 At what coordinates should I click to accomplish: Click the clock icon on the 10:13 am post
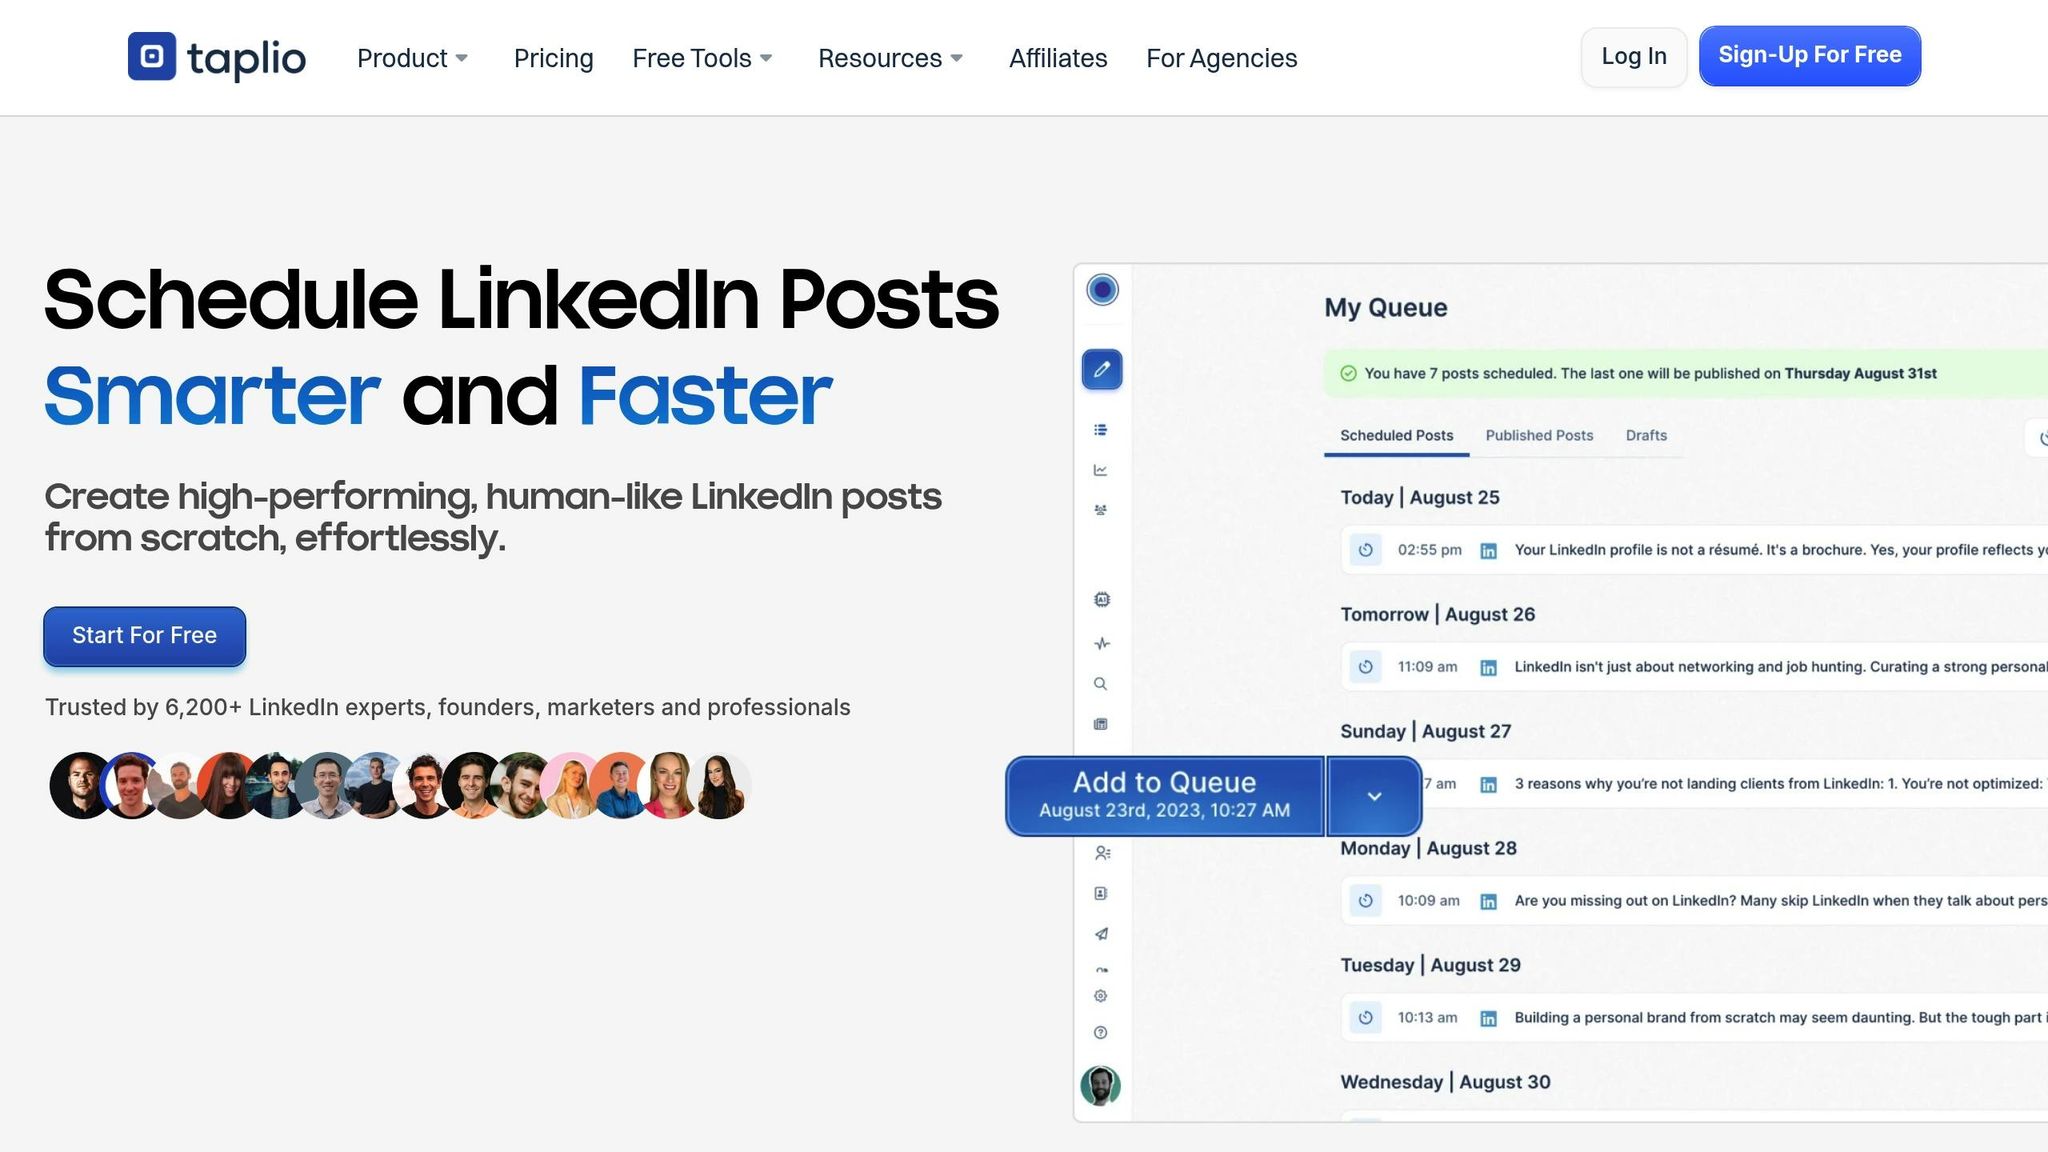[1366, 1018]
